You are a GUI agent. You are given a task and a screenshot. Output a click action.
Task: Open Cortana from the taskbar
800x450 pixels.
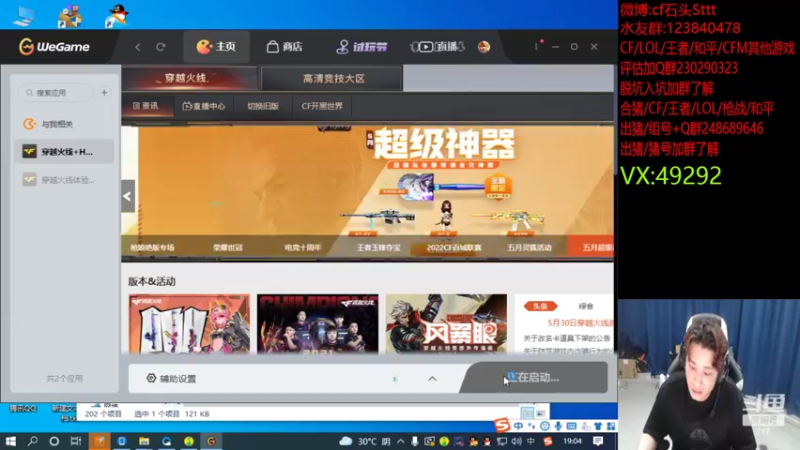coord(54,441)
